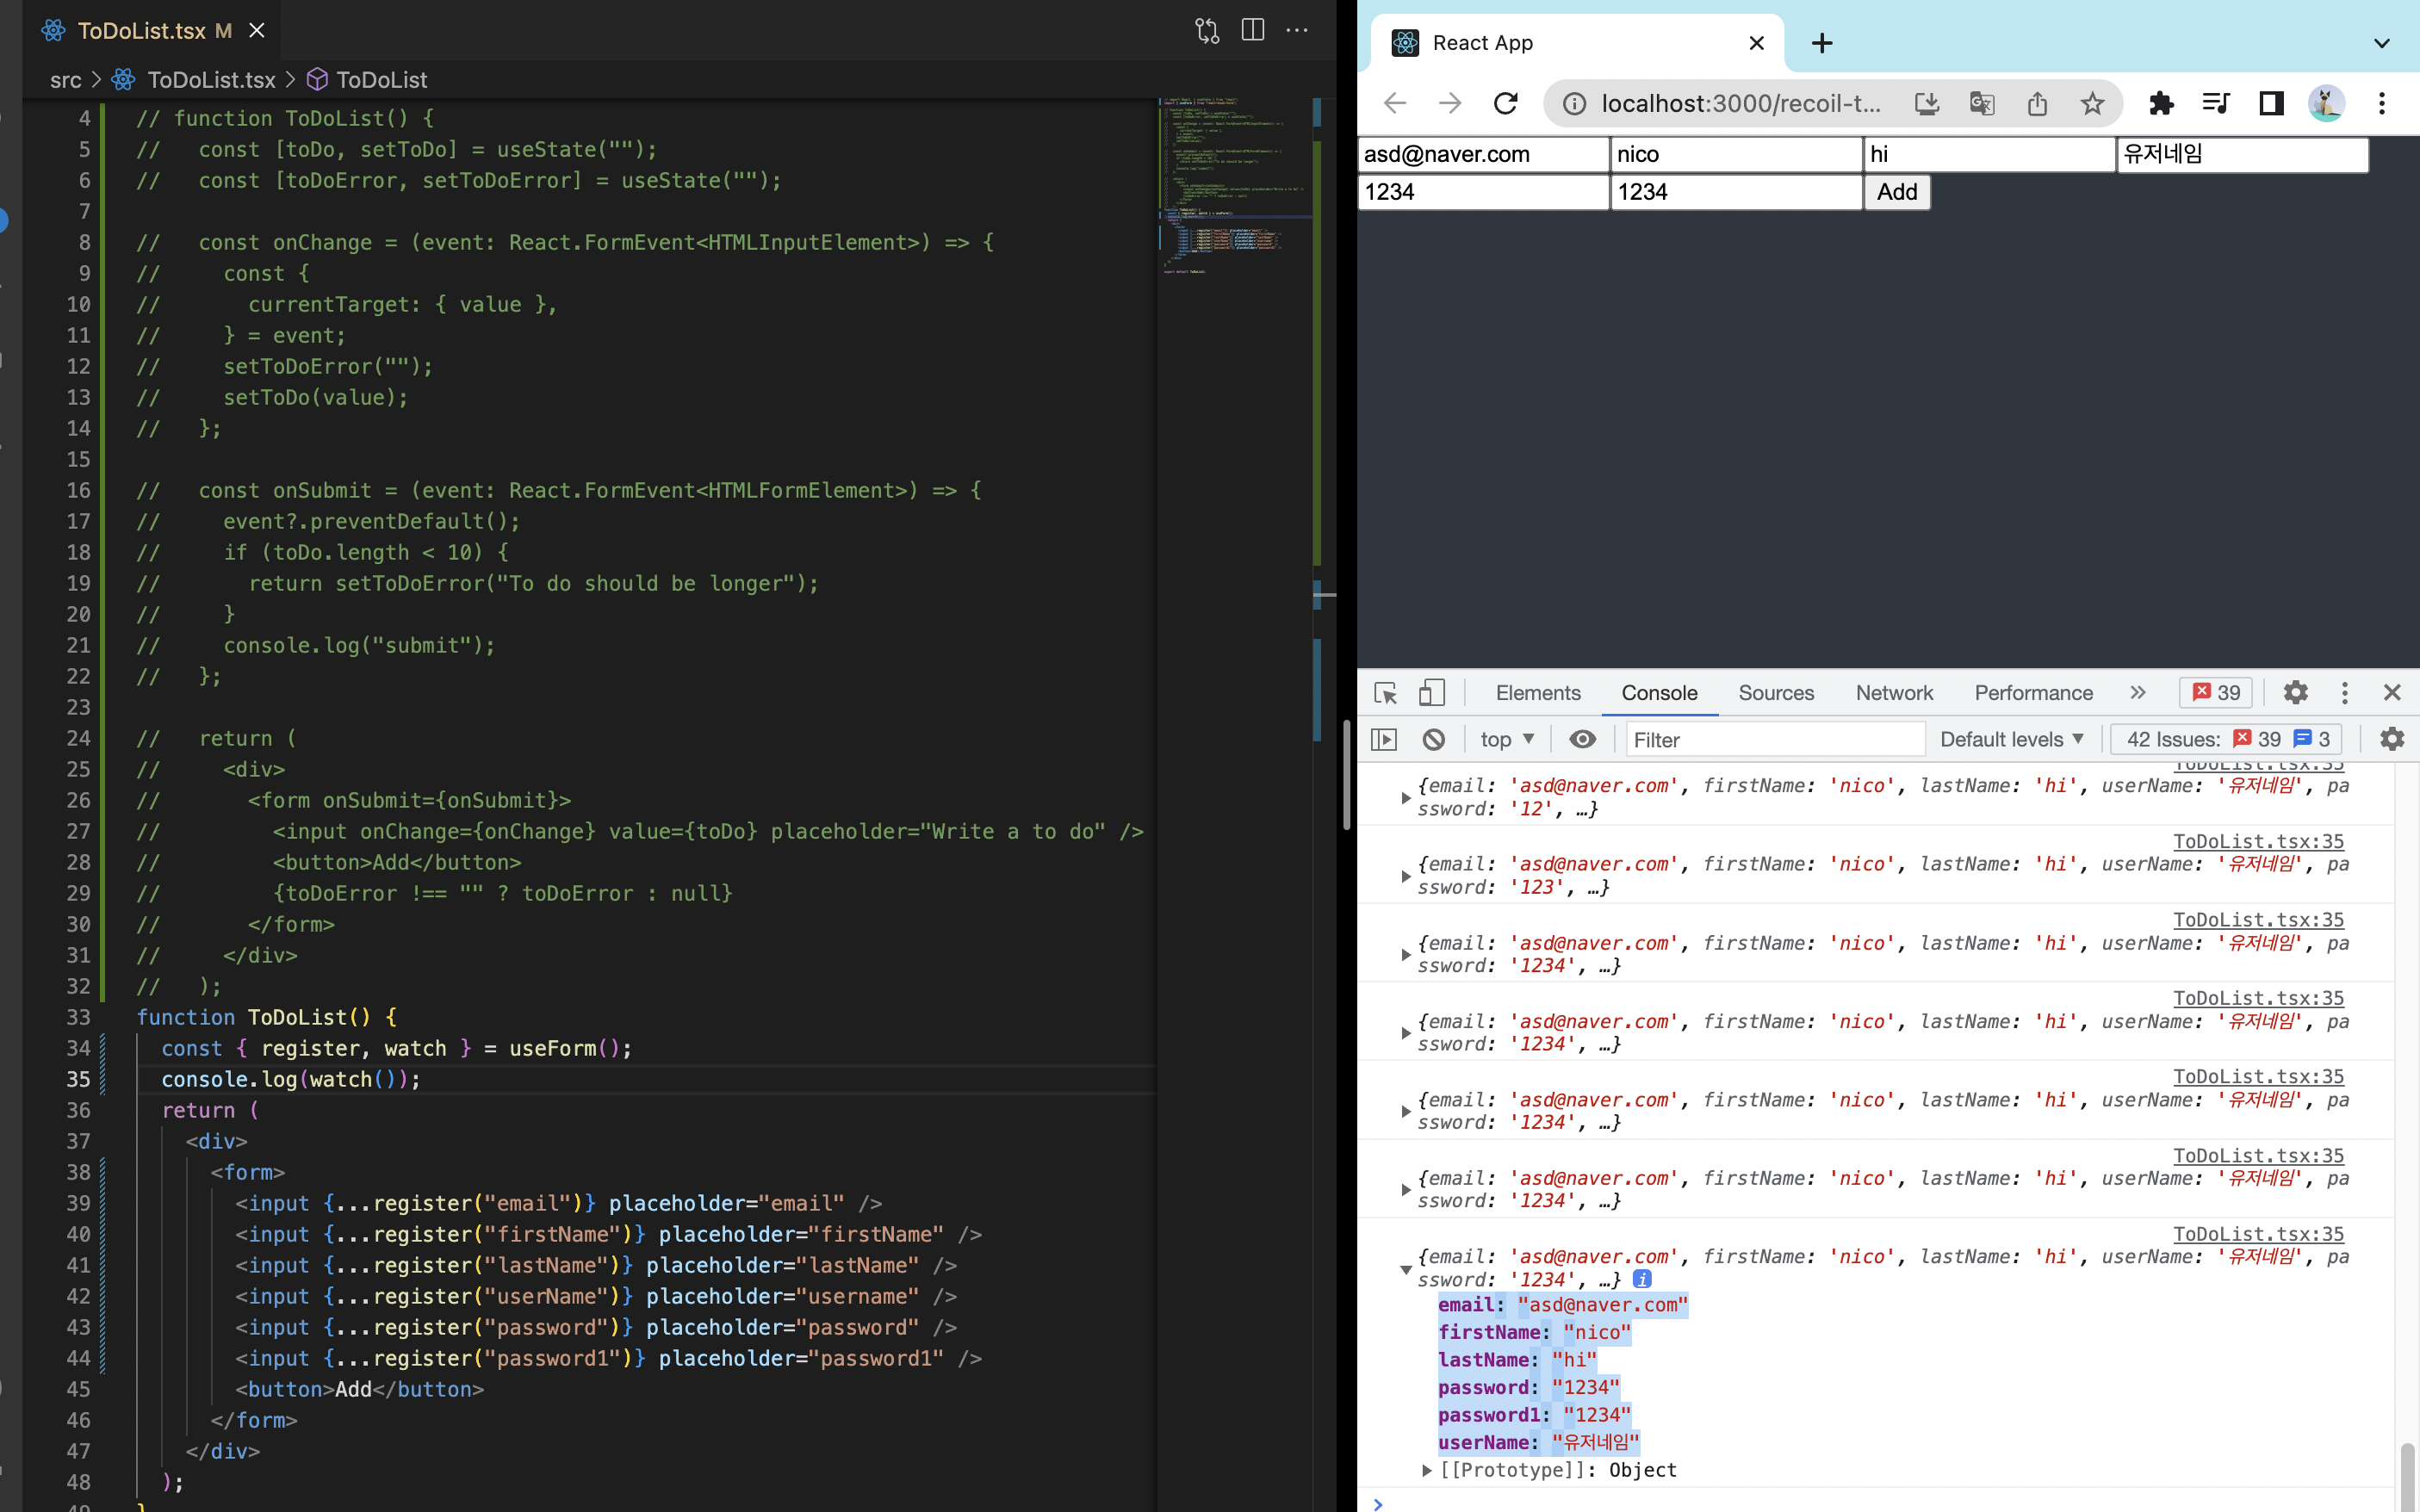Expand the Prototype Object entry
The height and width of the screenshot is (1512, 2420).
pyautogui.click(x=1427, y=1470)
